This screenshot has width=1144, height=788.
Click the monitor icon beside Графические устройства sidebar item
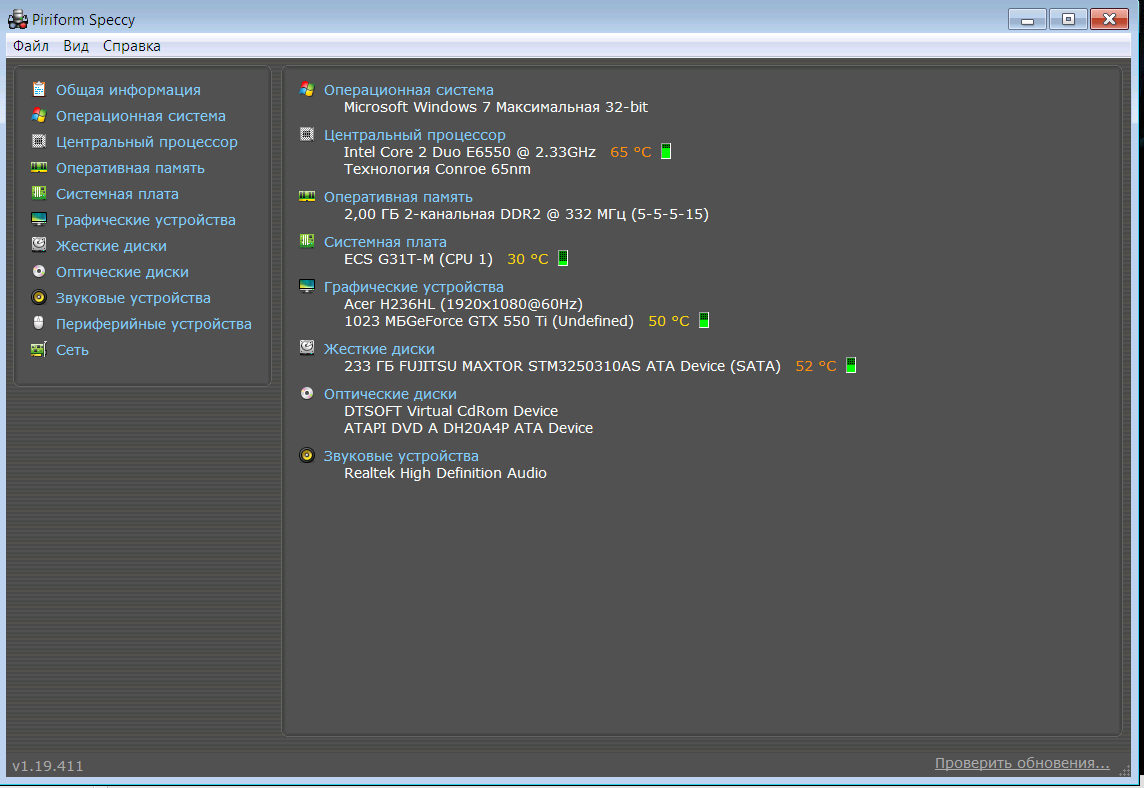click(x=39, y=220)
